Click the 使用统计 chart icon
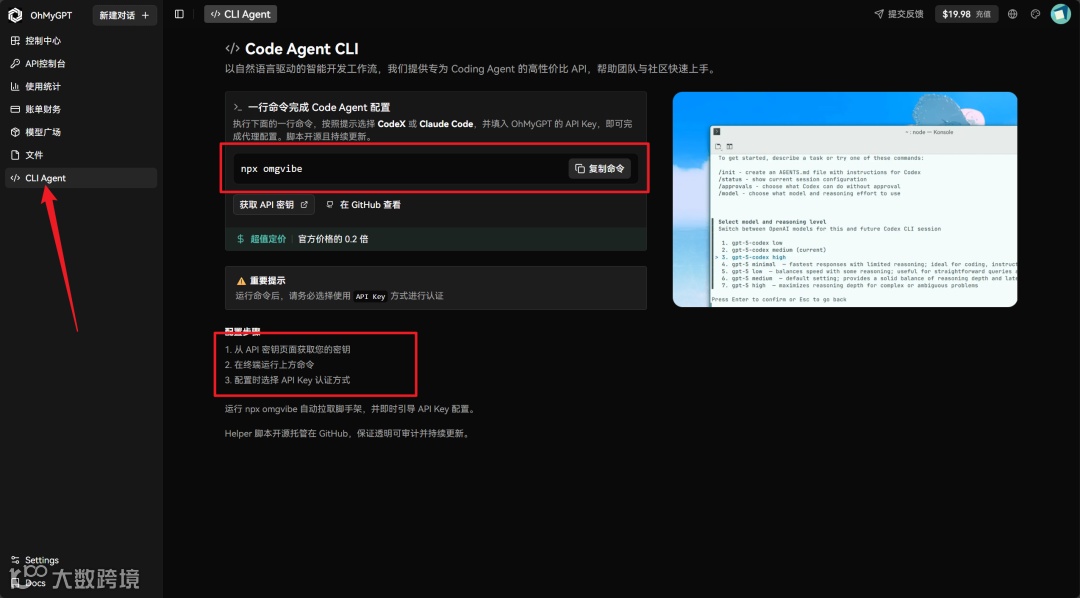This screenshot has height=598, width=1080. point(15,86)
